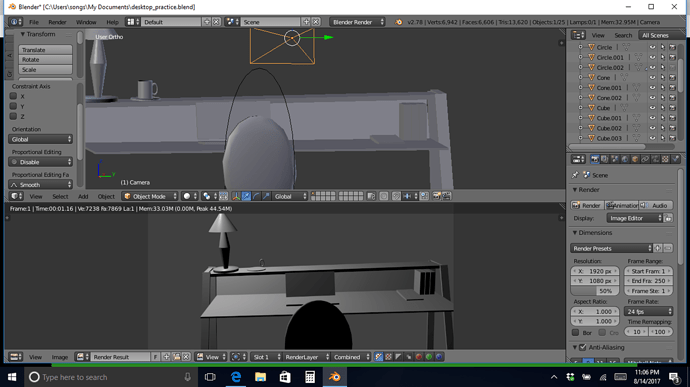690x387 pixels.
Task: Open the Scene properties tab icon
Action: point(615,159)
